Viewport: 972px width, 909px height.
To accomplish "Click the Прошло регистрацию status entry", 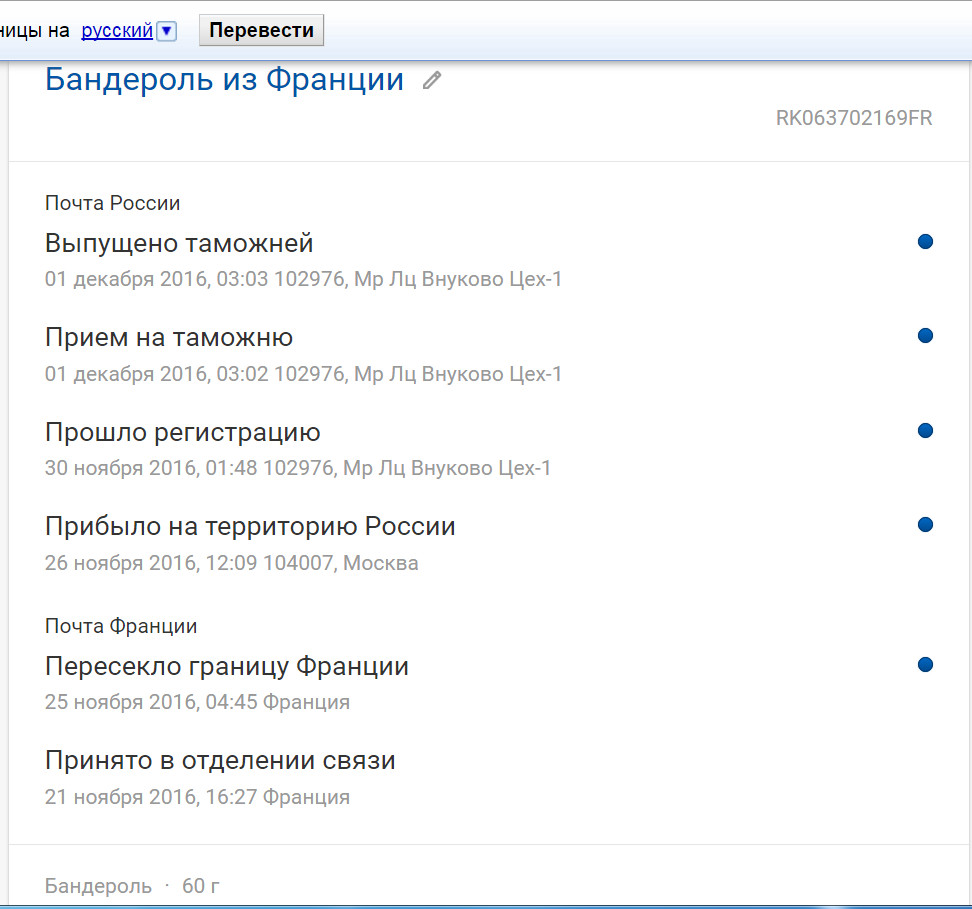I will (182, 432).
